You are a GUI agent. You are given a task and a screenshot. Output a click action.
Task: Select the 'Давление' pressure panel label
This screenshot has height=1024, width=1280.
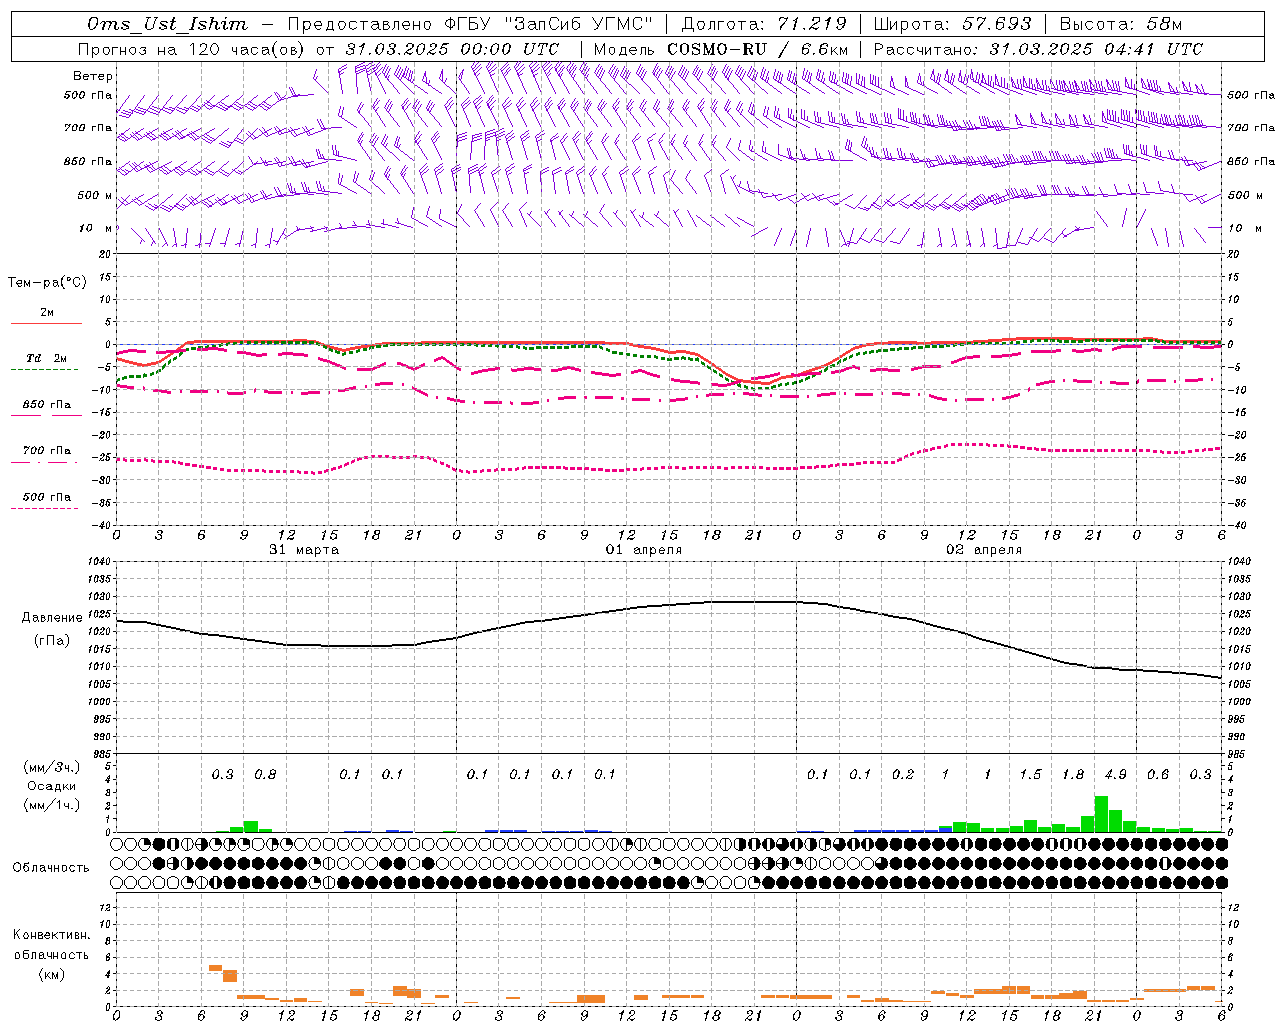[x=52, y=618]
